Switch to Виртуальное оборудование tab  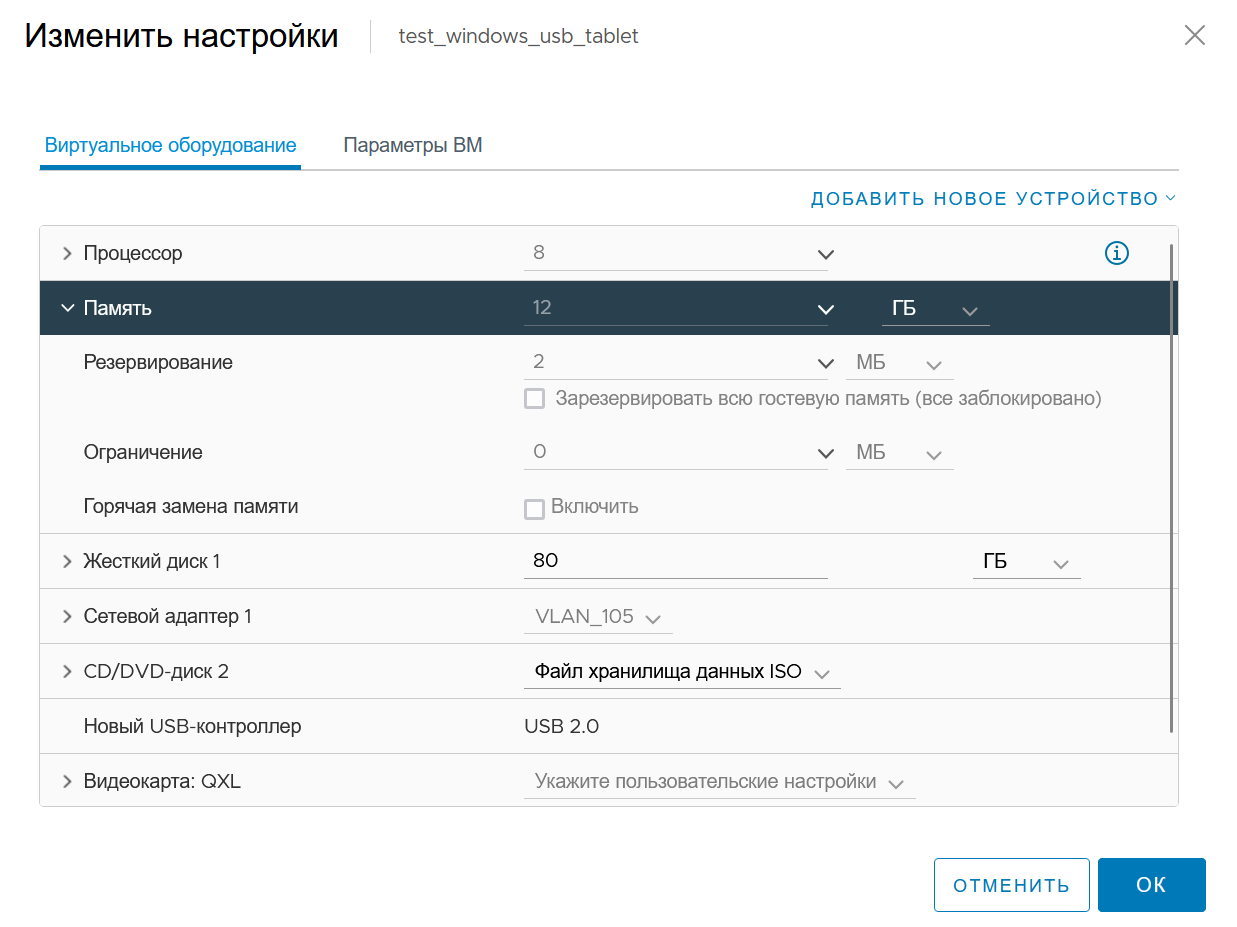170,145
